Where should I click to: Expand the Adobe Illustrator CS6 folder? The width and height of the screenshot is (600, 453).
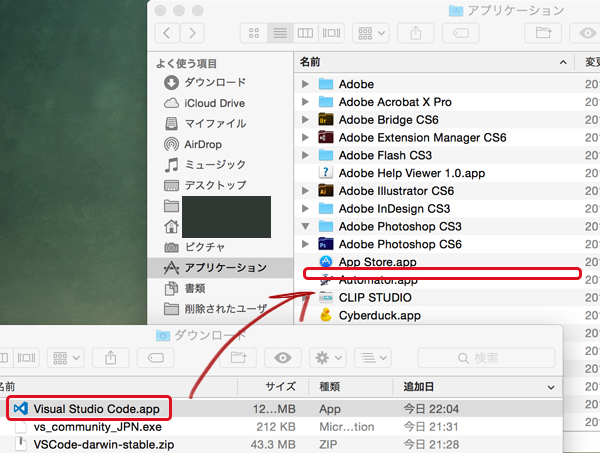click(x=305, y=191)
